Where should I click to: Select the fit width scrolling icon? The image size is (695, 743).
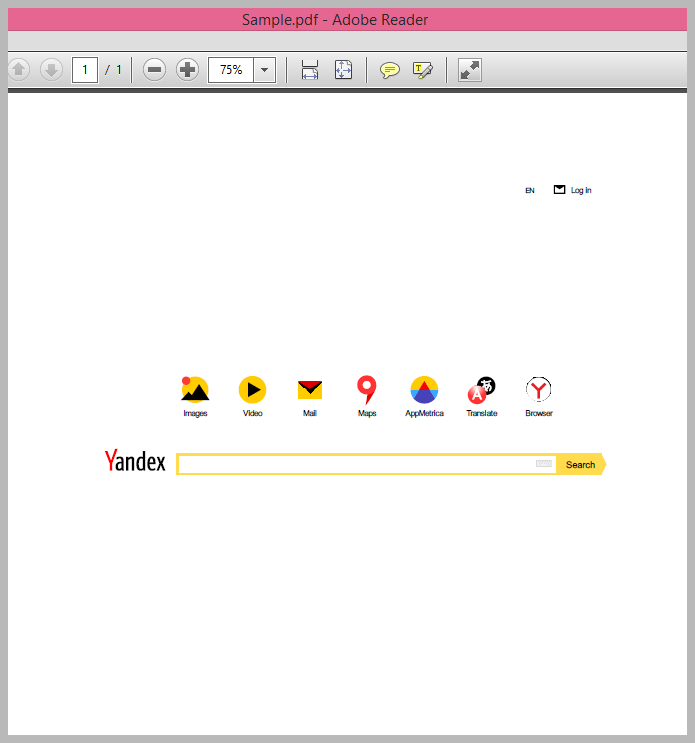(x=310, y=70)
